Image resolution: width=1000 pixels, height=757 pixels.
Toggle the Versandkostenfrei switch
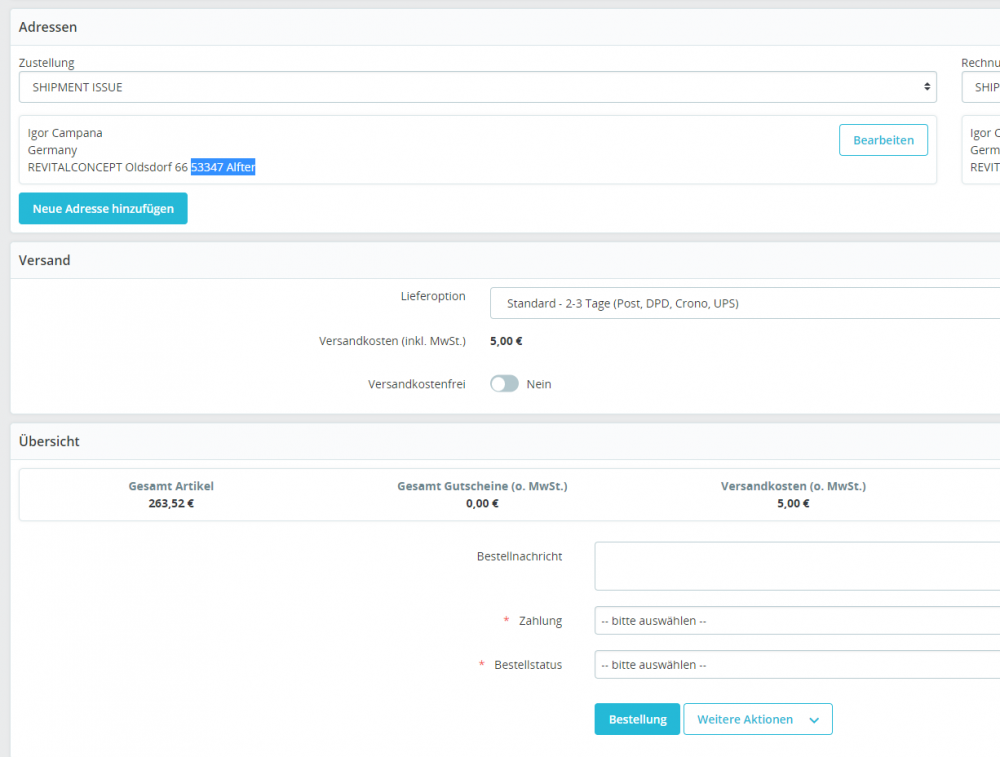coord(504,384)
